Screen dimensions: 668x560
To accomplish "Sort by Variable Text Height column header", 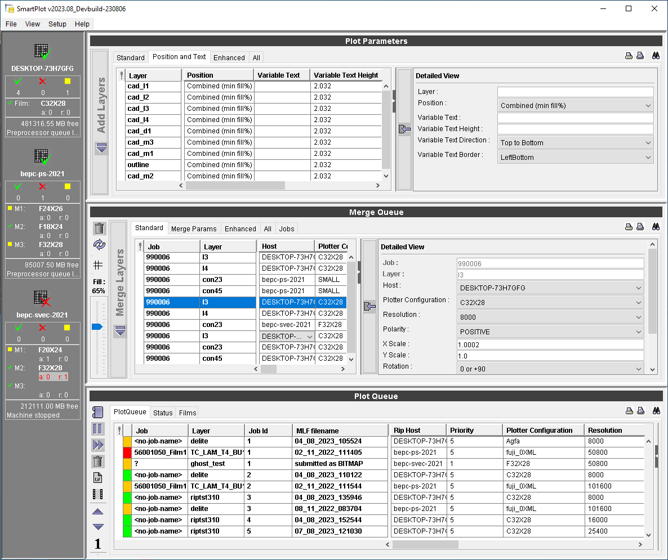I will (x=346, y=75).
